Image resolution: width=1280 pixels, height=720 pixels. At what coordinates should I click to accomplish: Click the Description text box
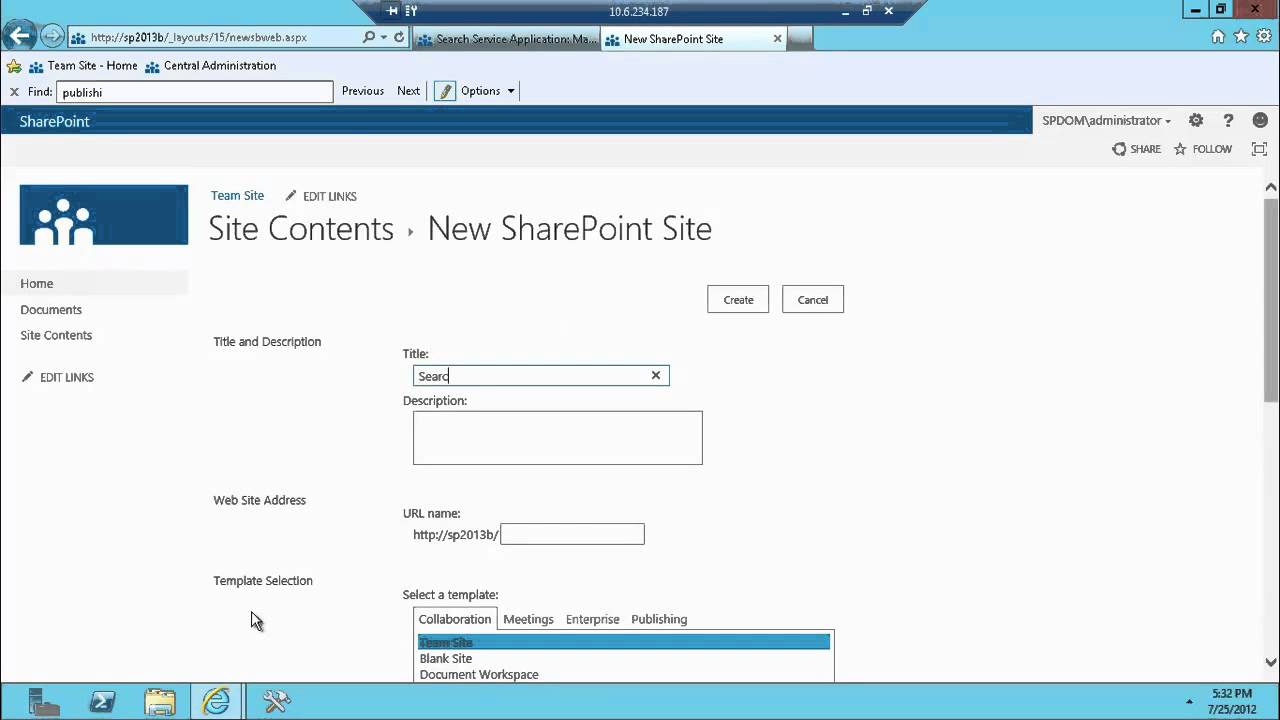click(x=558, y=438)
